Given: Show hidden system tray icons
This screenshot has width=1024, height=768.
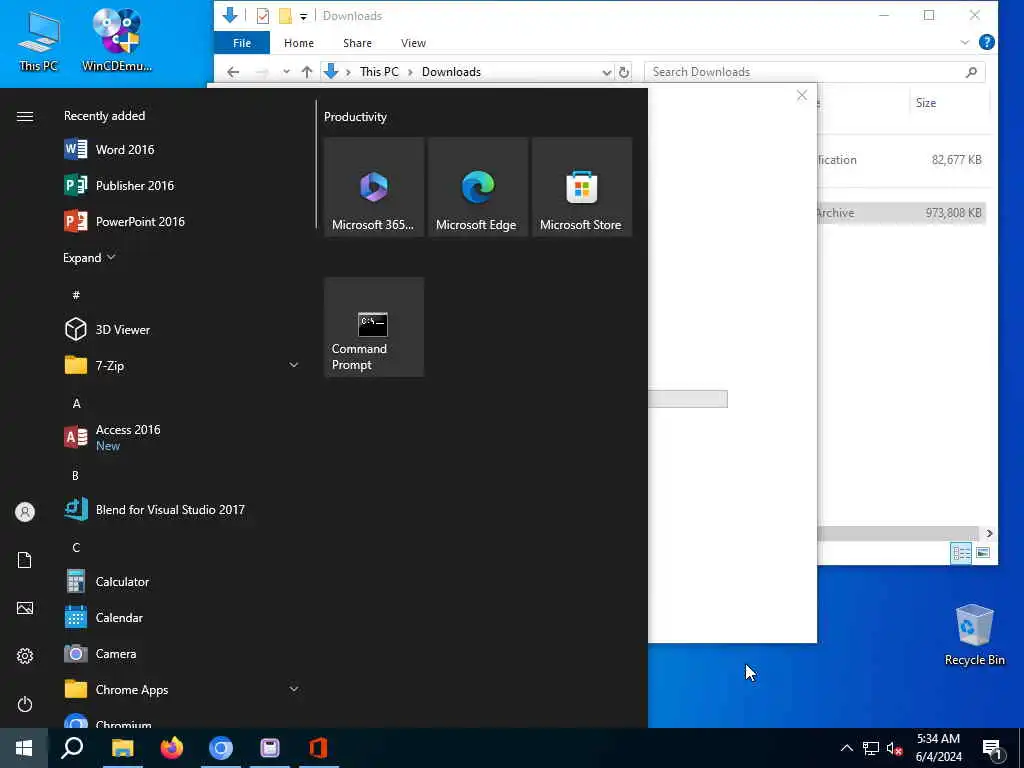Looking at the screenshot, I should tap(846, 748).
